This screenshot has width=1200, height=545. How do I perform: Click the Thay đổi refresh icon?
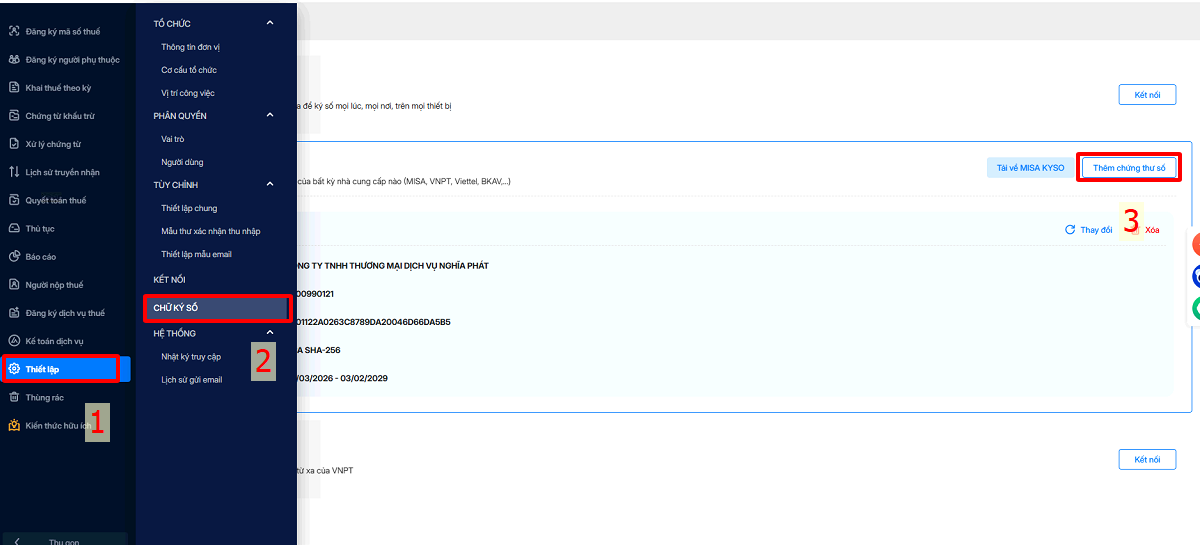(1070, 230)
